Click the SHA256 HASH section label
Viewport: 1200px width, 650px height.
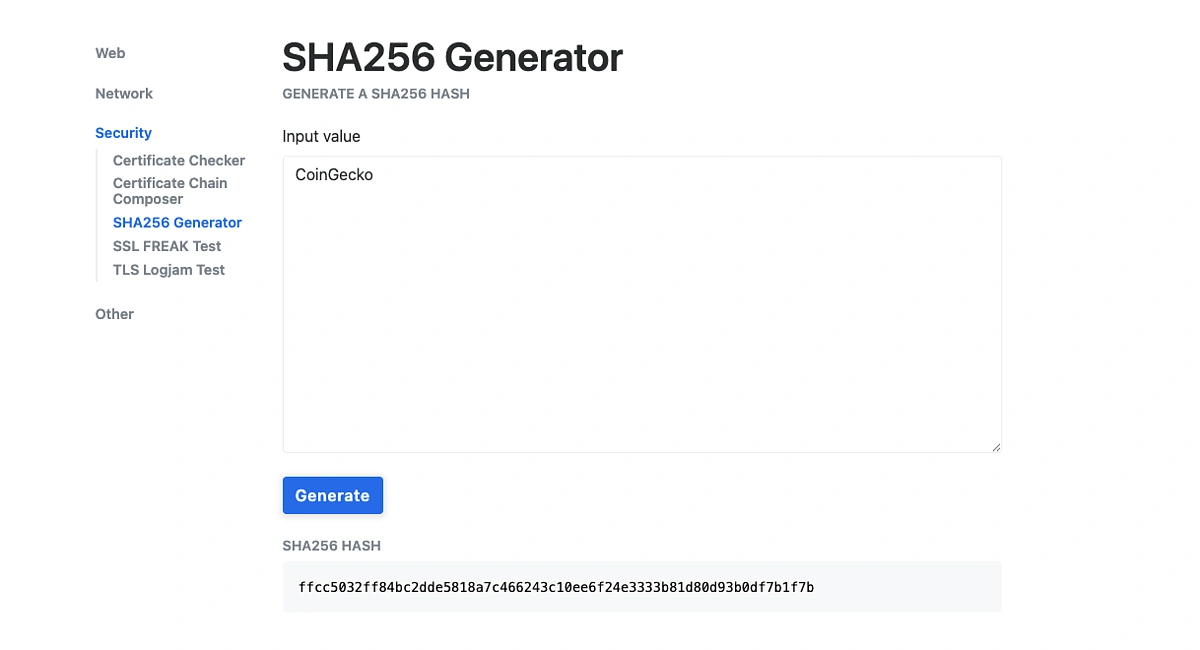332,546
